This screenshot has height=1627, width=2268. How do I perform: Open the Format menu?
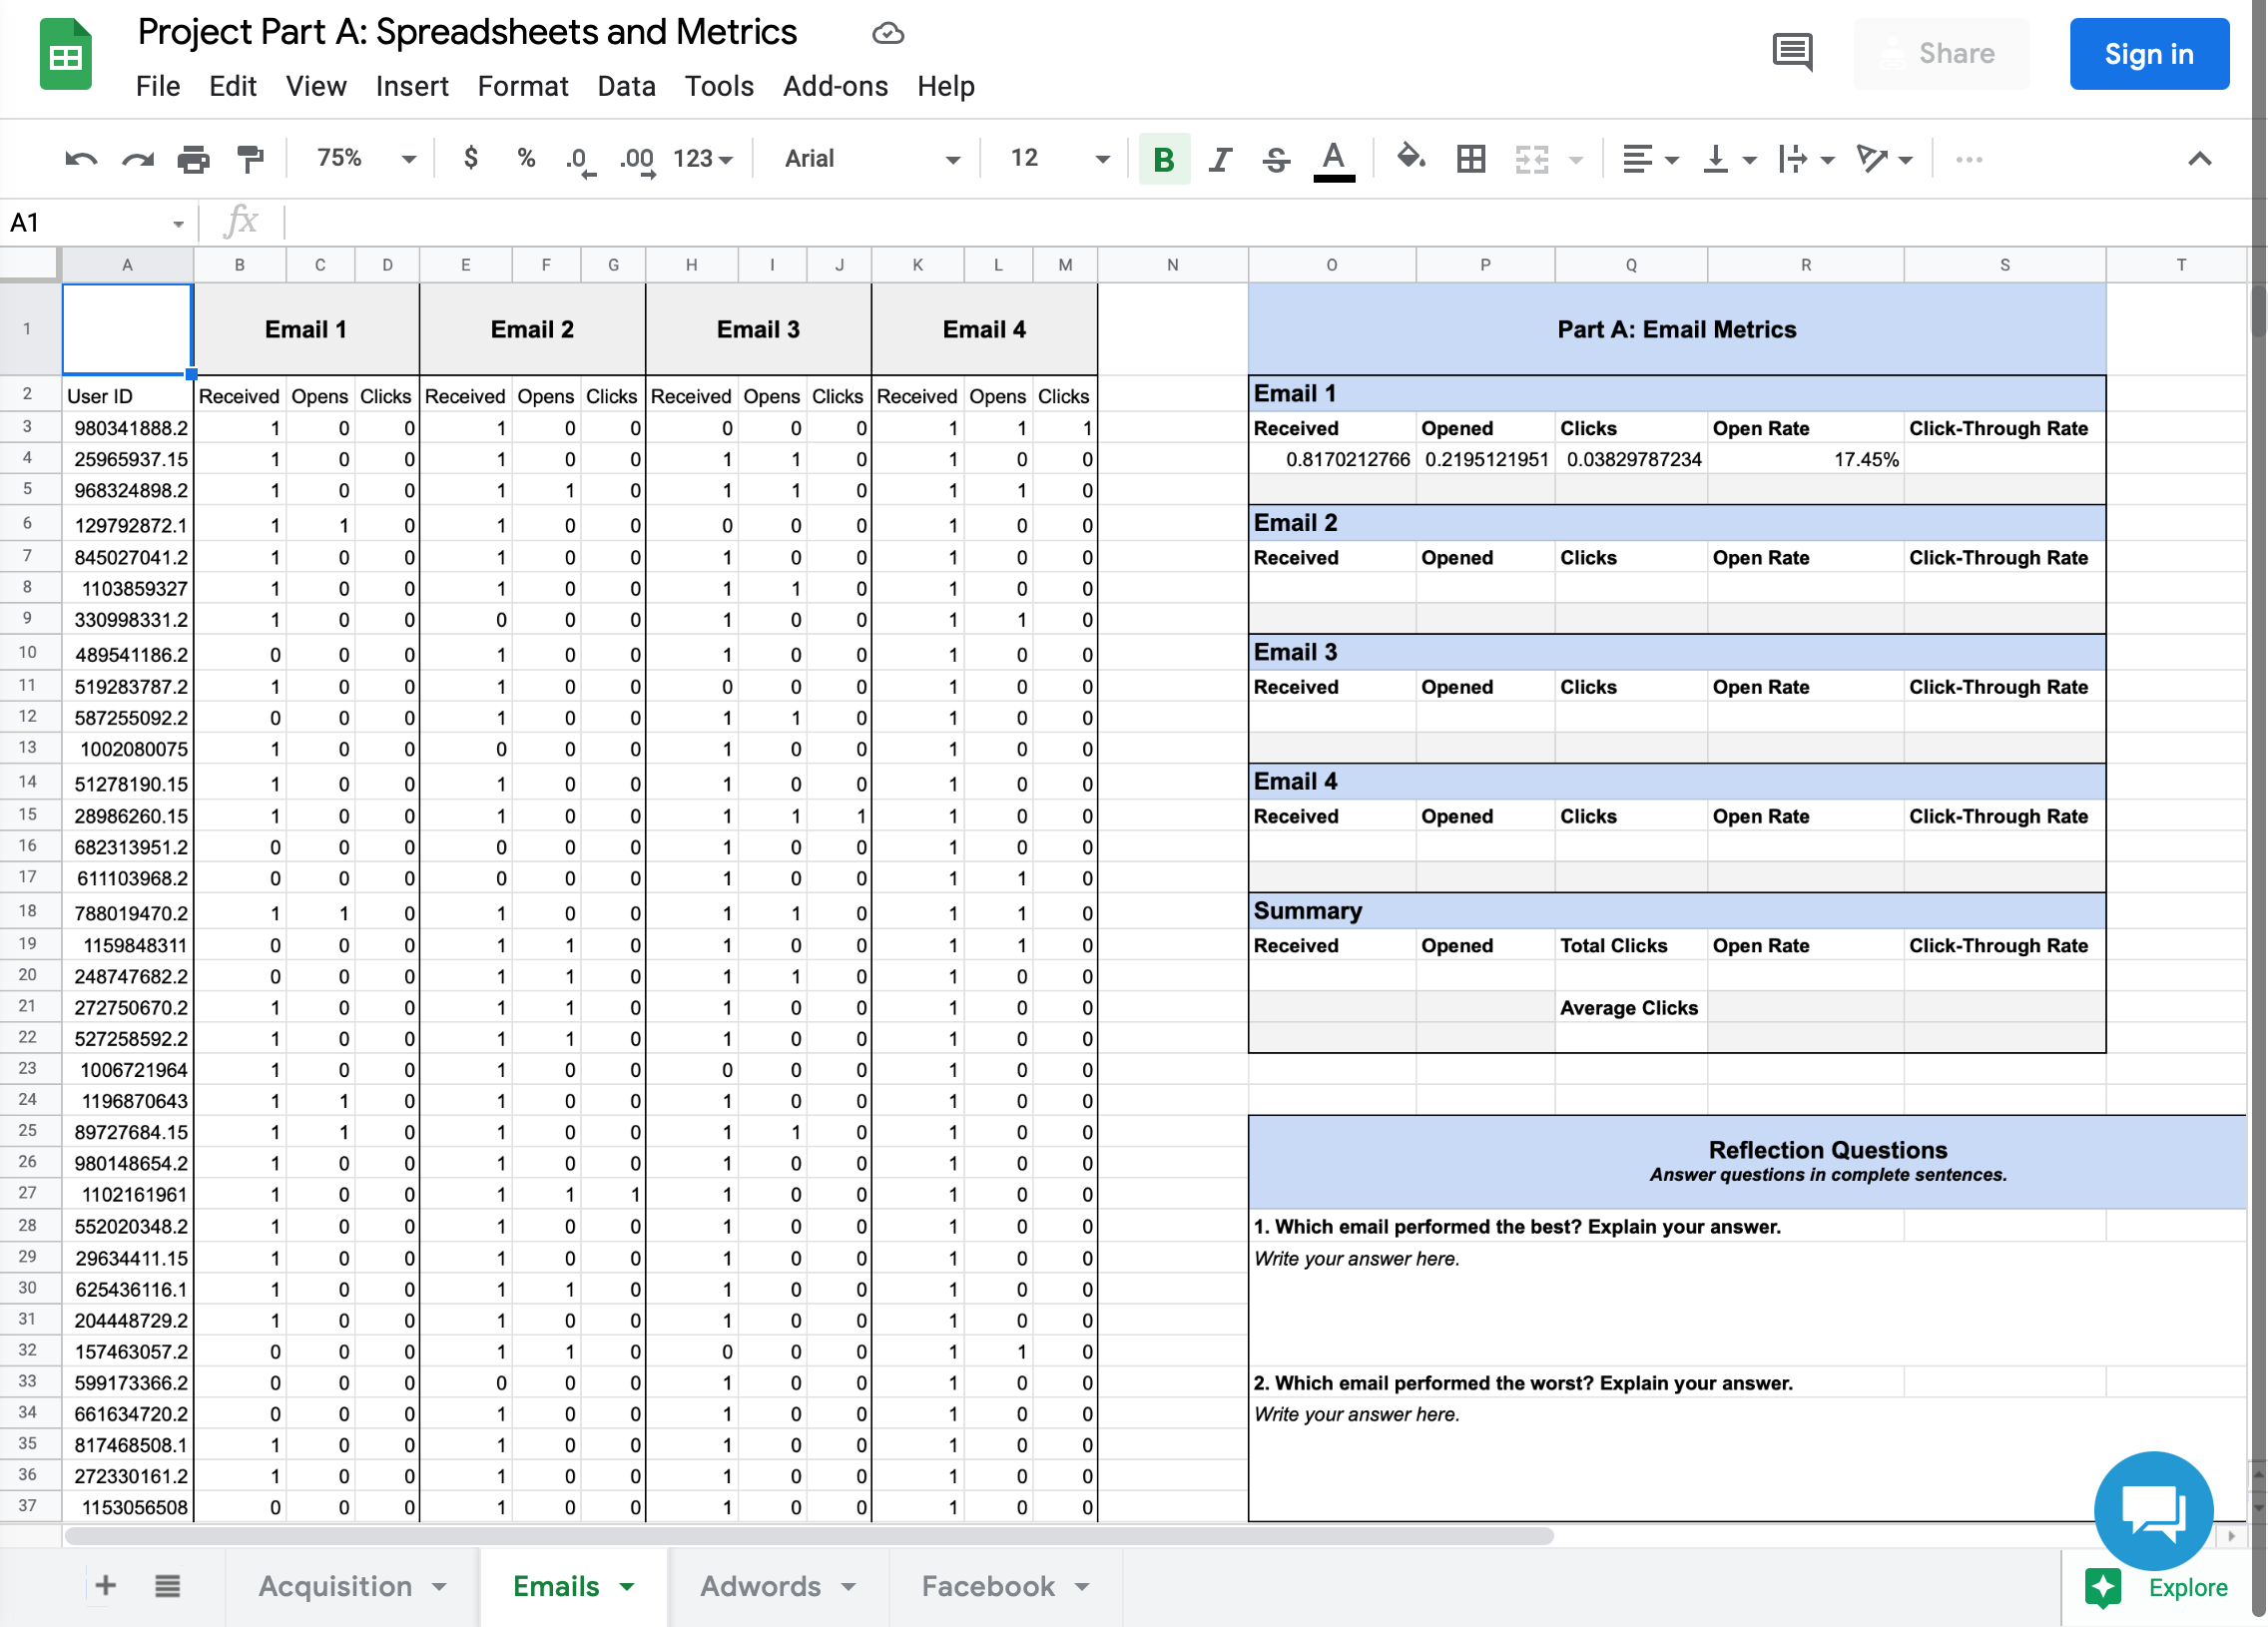pos(522,86)
